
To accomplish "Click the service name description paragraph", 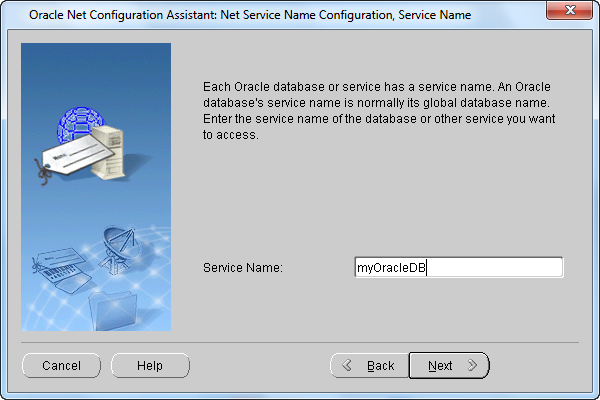I will click(379, 111).
